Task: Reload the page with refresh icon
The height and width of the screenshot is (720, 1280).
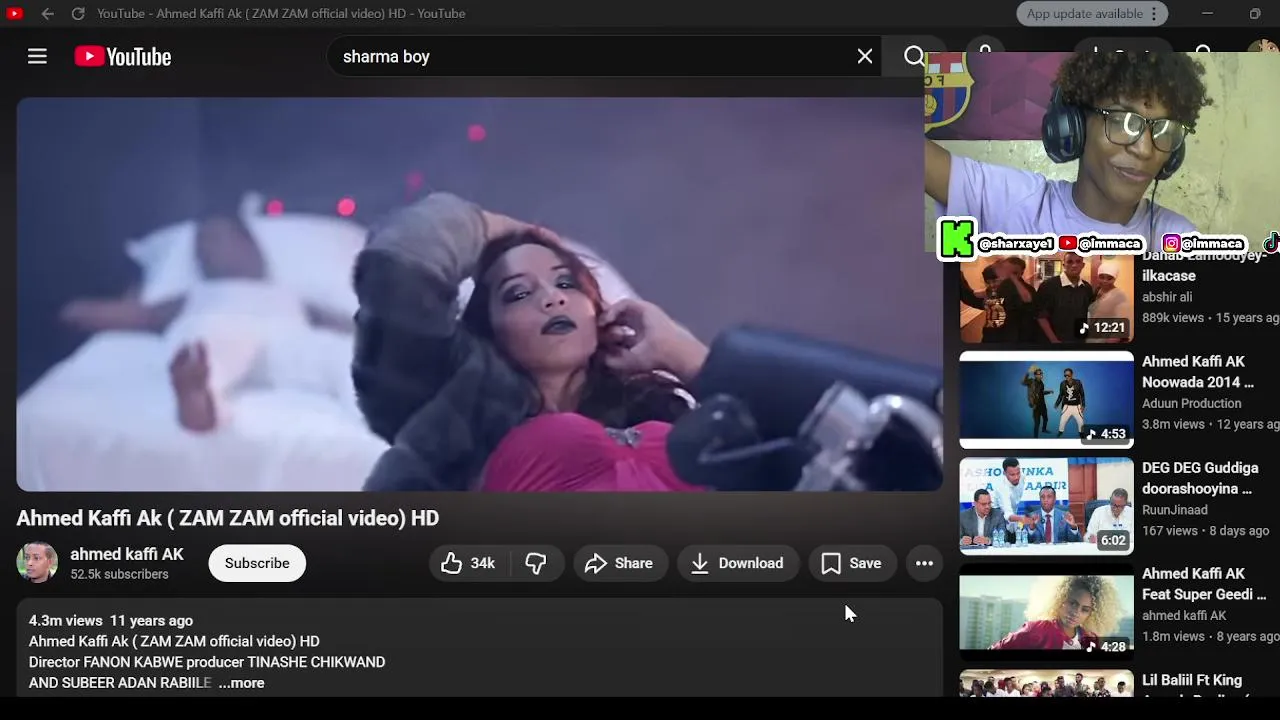Action: pyautogui.click(x=78, y=14)
